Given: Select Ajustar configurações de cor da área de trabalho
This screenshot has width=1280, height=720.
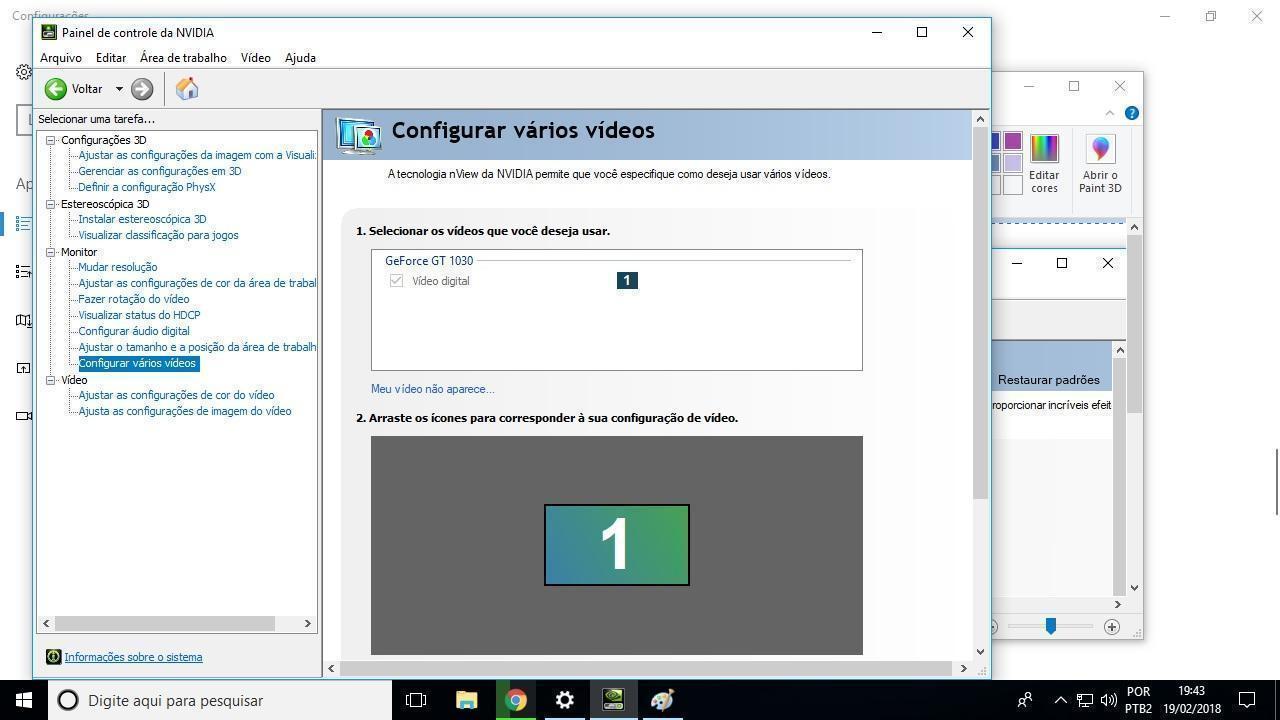Looking at the screenshot, I should (197, 283).
